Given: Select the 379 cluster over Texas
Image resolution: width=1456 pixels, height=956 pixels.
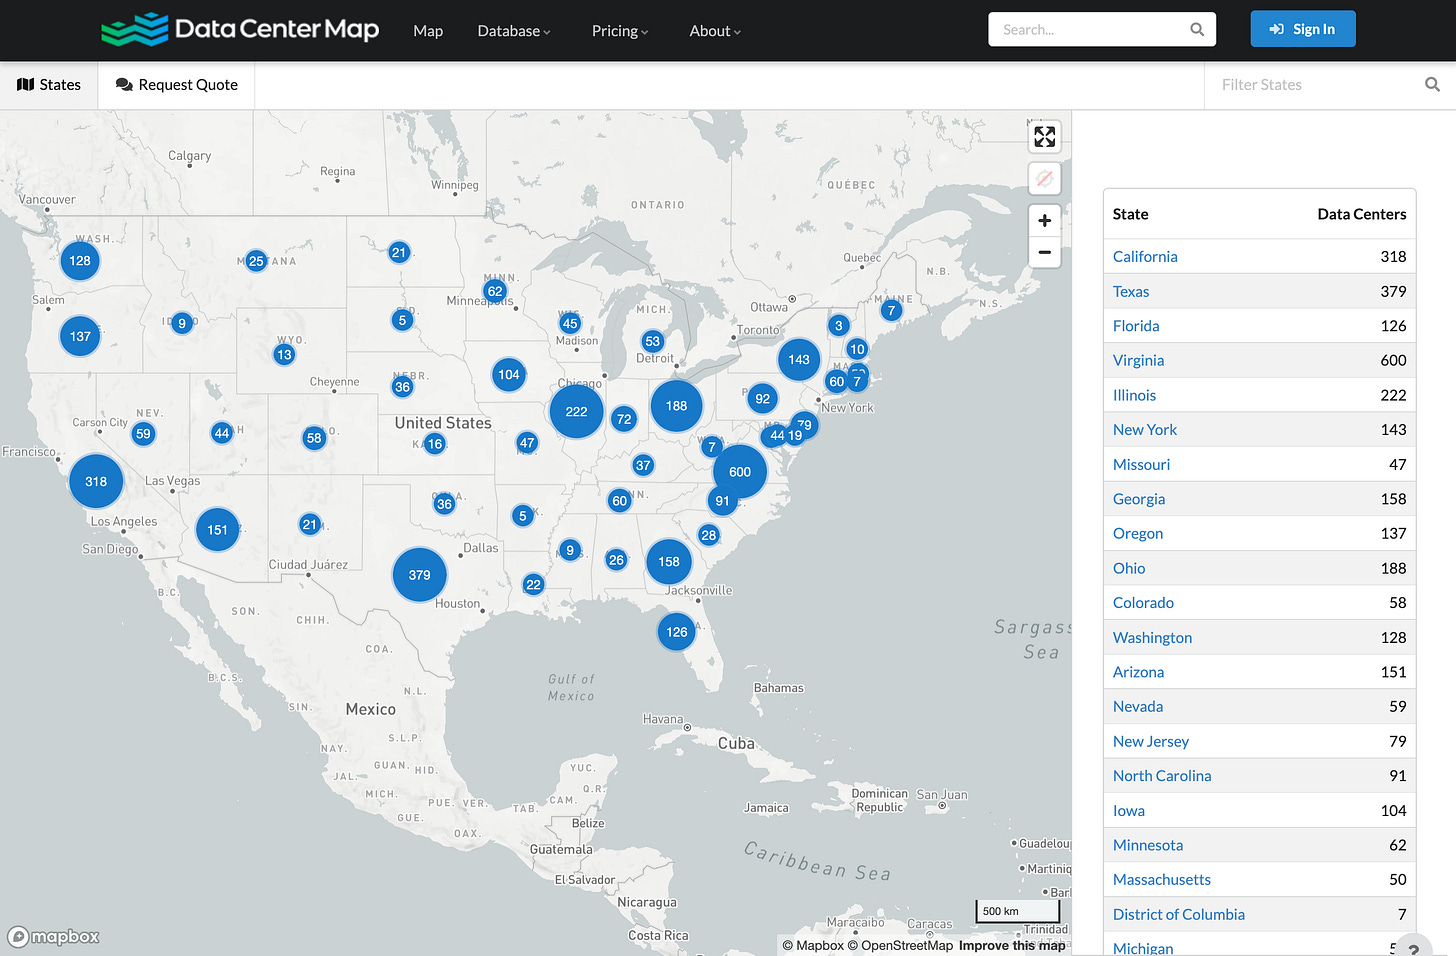Looking at the screenshot, I should tap(419, 574).
